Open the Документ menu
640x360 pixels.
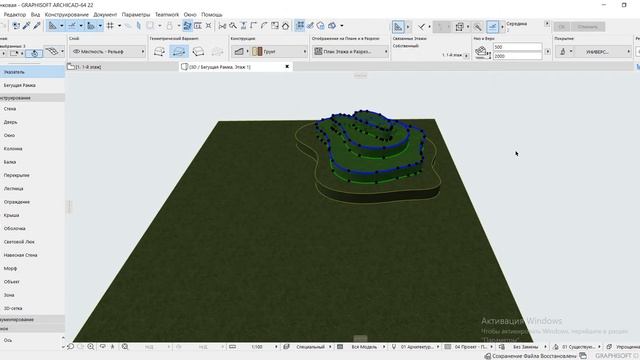[x=105, y=15]
